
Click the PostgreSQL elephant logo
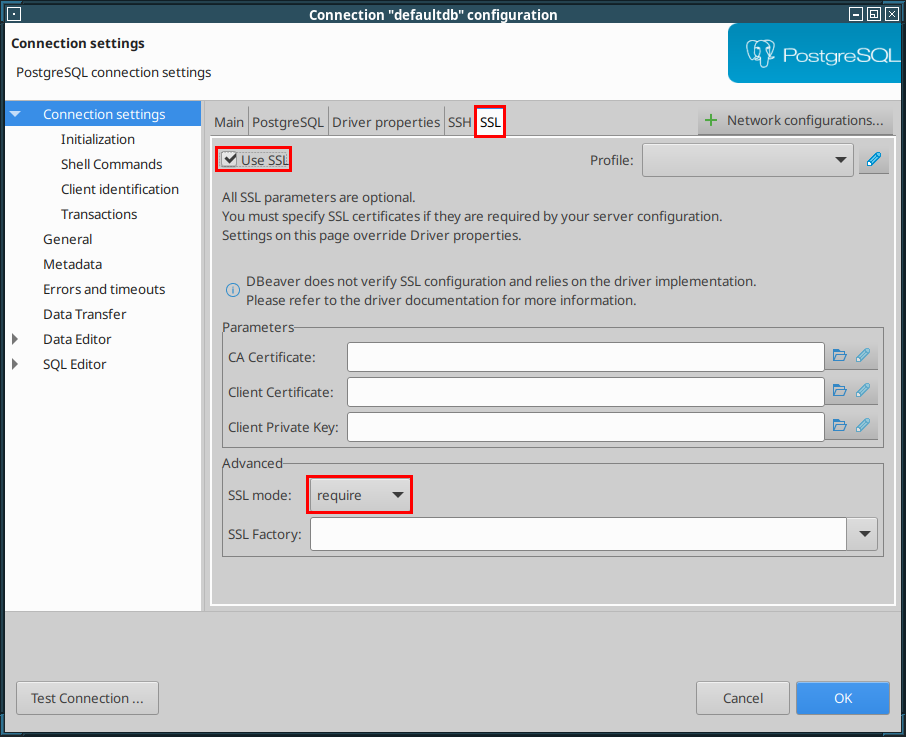[760, 54]
